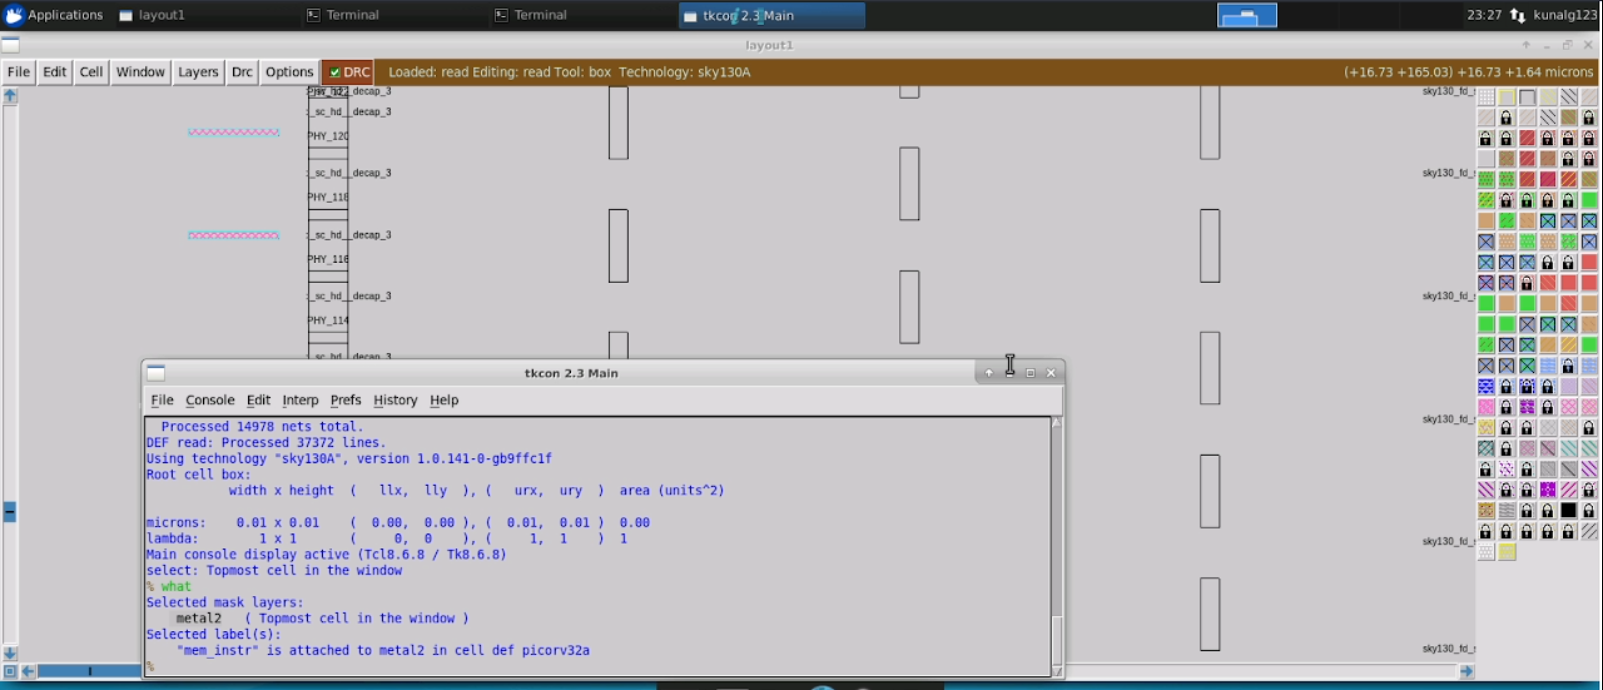Click the down arrow of the layout vertical scrollbar
1603x690 pixels.
[10, 653]
